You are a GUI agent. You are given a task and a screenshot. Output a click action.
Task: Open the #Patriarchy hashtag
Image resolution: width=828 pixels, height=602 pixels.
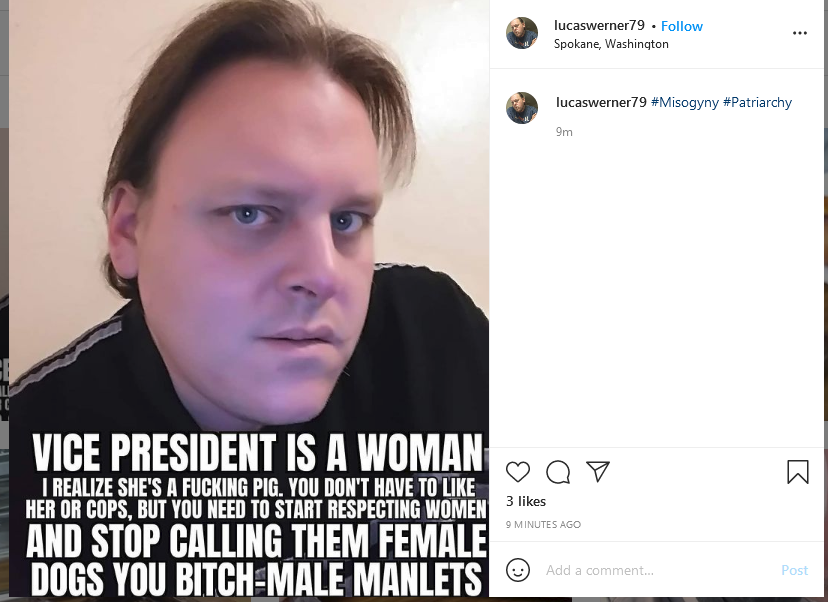757,102
